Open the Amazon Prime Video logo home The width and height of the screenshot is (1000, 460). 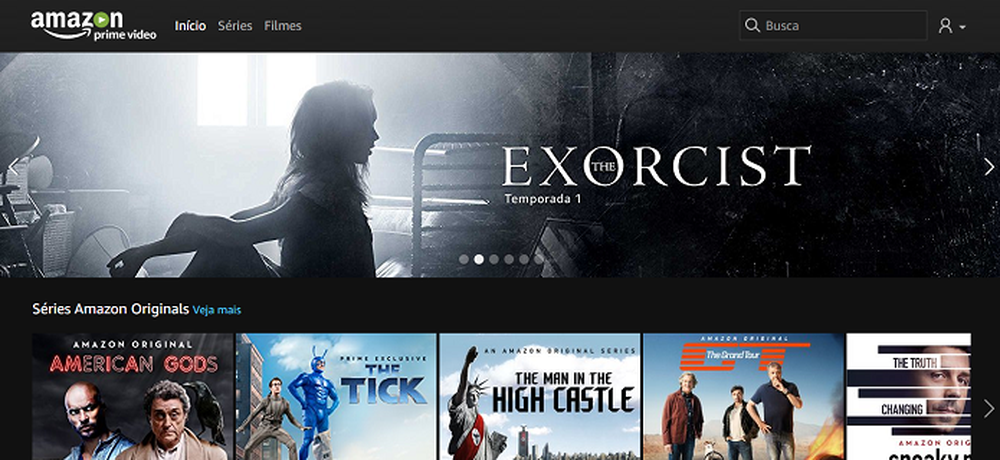93,26
